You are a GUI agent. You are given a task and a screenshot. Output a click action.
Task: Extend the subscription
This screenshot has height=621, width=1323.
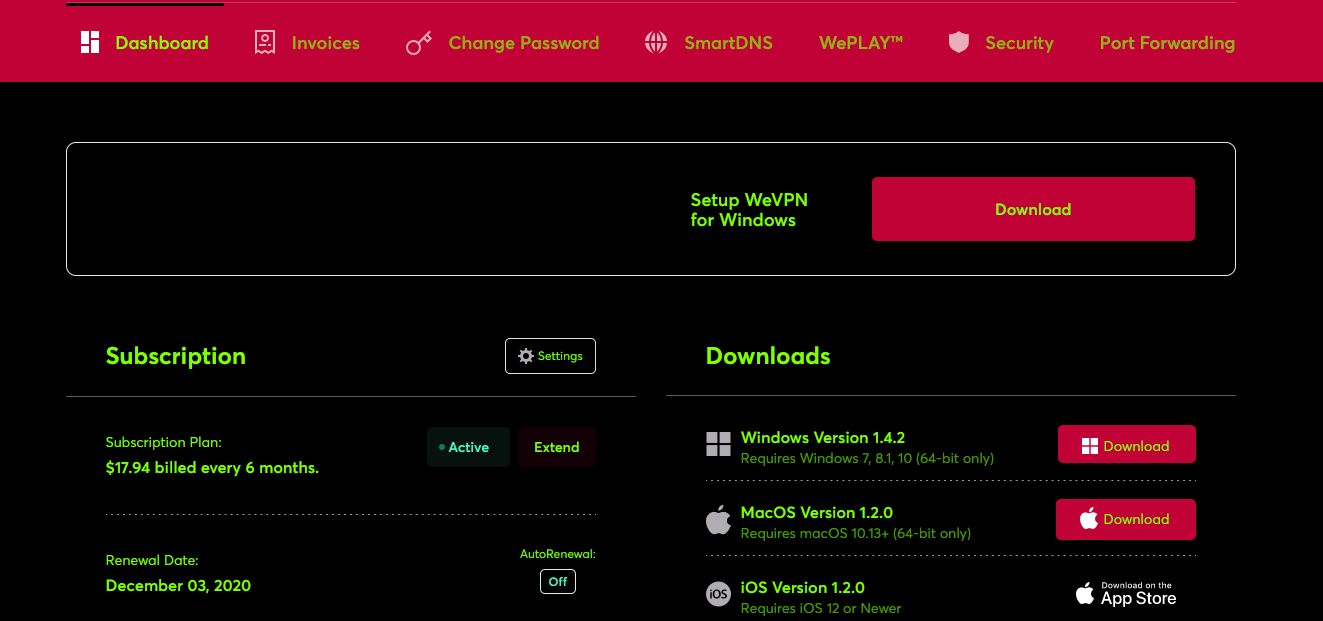[x=557, y=447]
